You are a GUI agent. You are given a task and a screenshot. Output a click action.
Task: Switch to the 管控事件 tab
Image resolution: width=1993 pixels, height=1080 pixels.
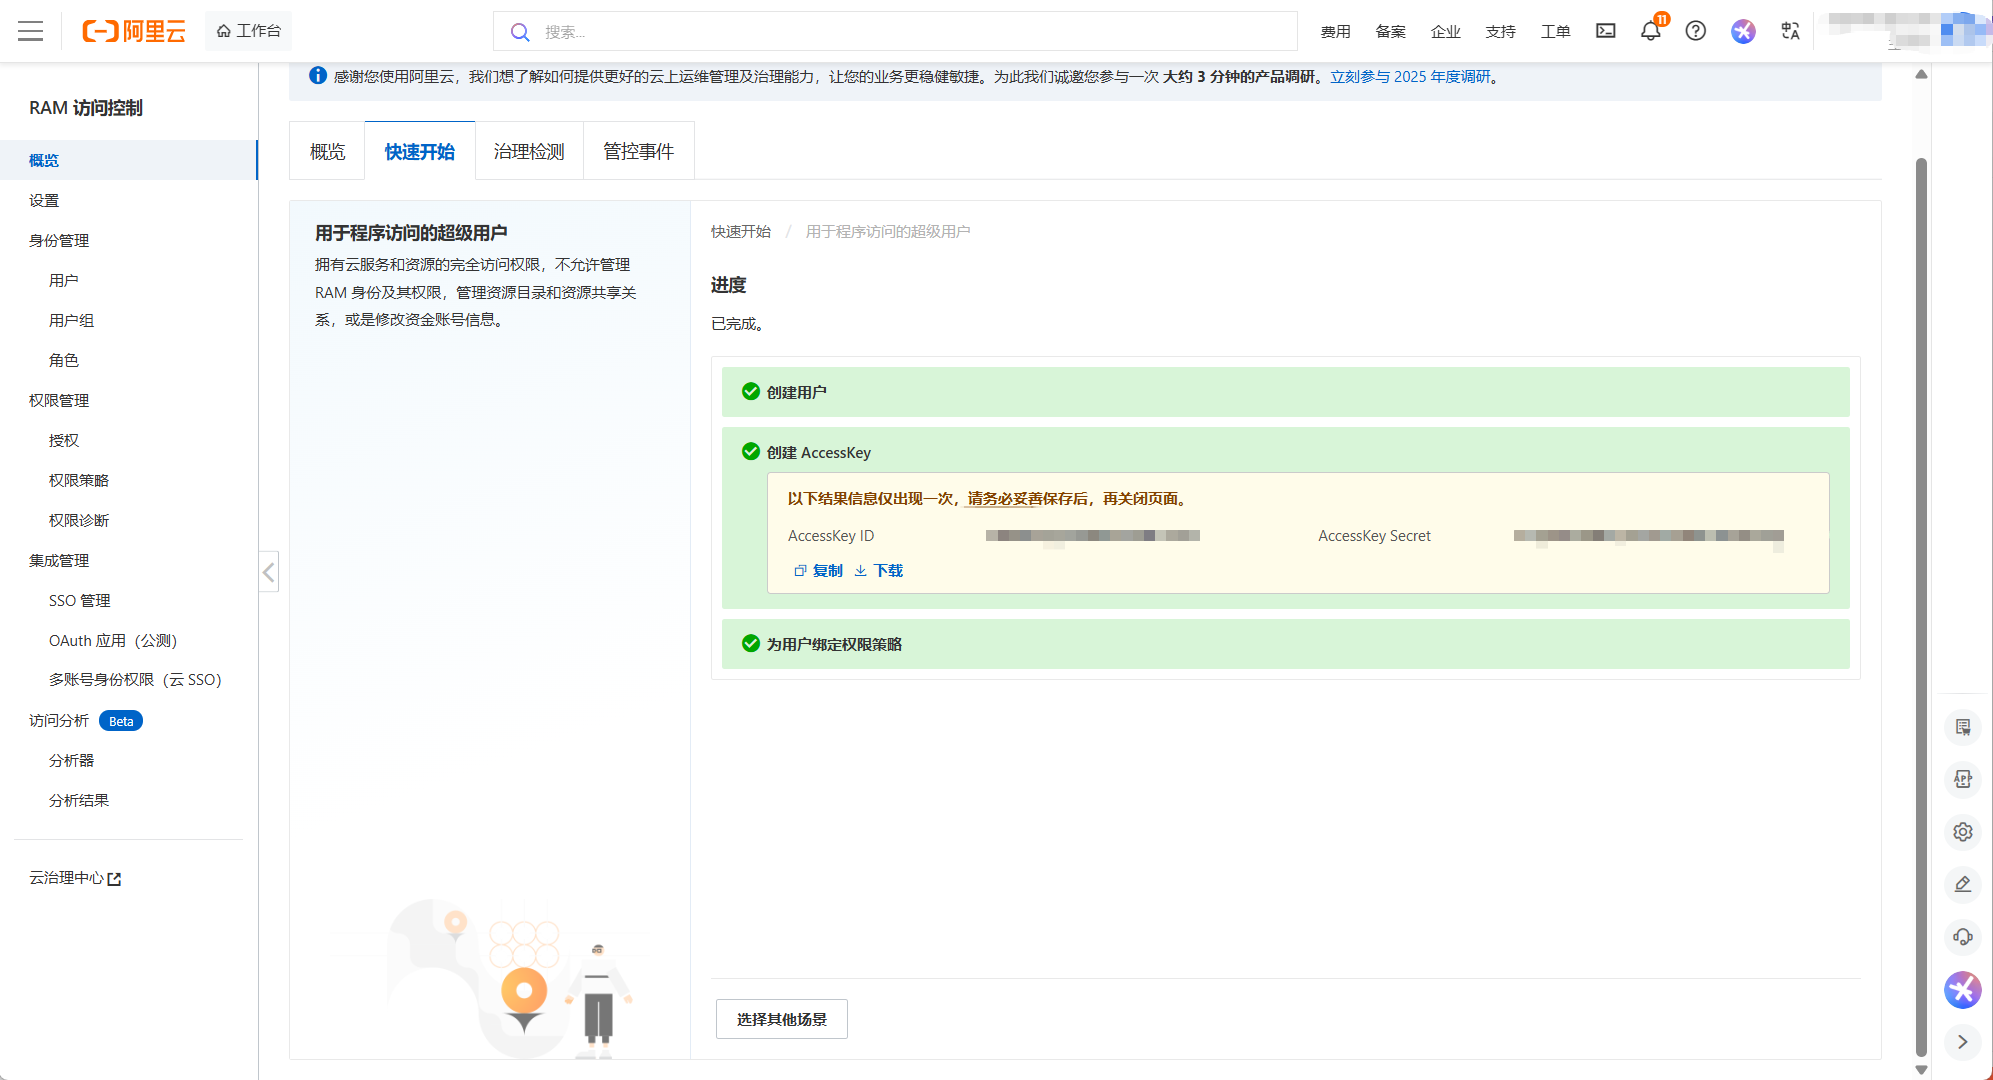tap(638, 151)
